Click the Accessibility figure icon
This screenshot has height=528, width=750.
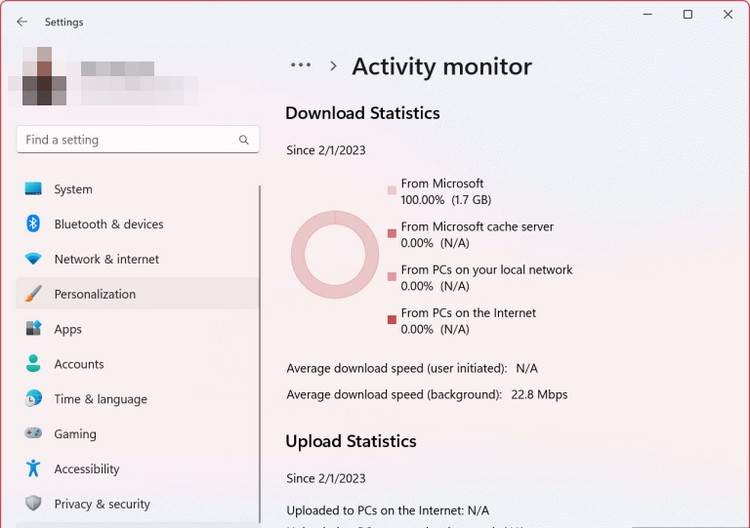pyautogui.click(x=33, y=468)
